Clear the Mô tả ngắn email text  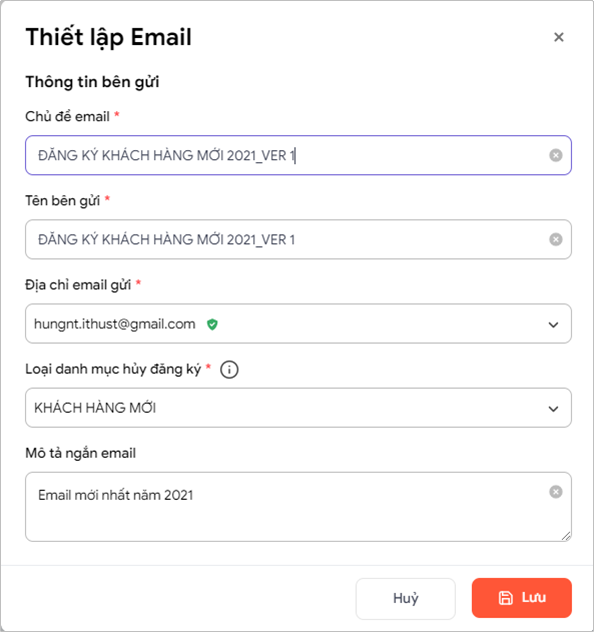pos(556,492)
